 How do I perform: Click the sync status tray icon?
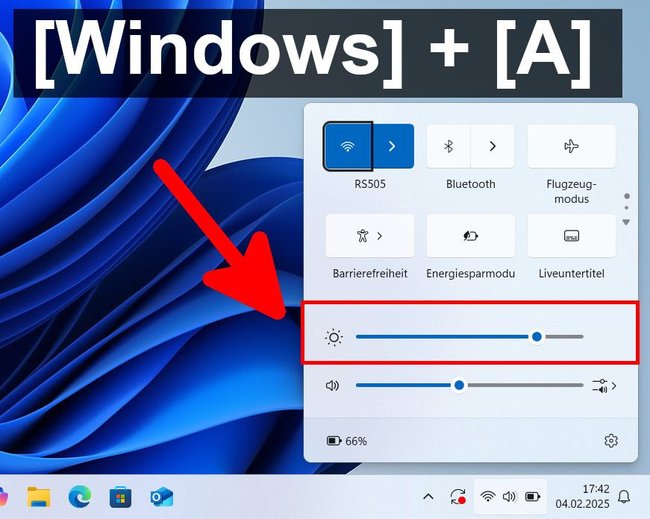pyautogui.click(x=458, y=497)
